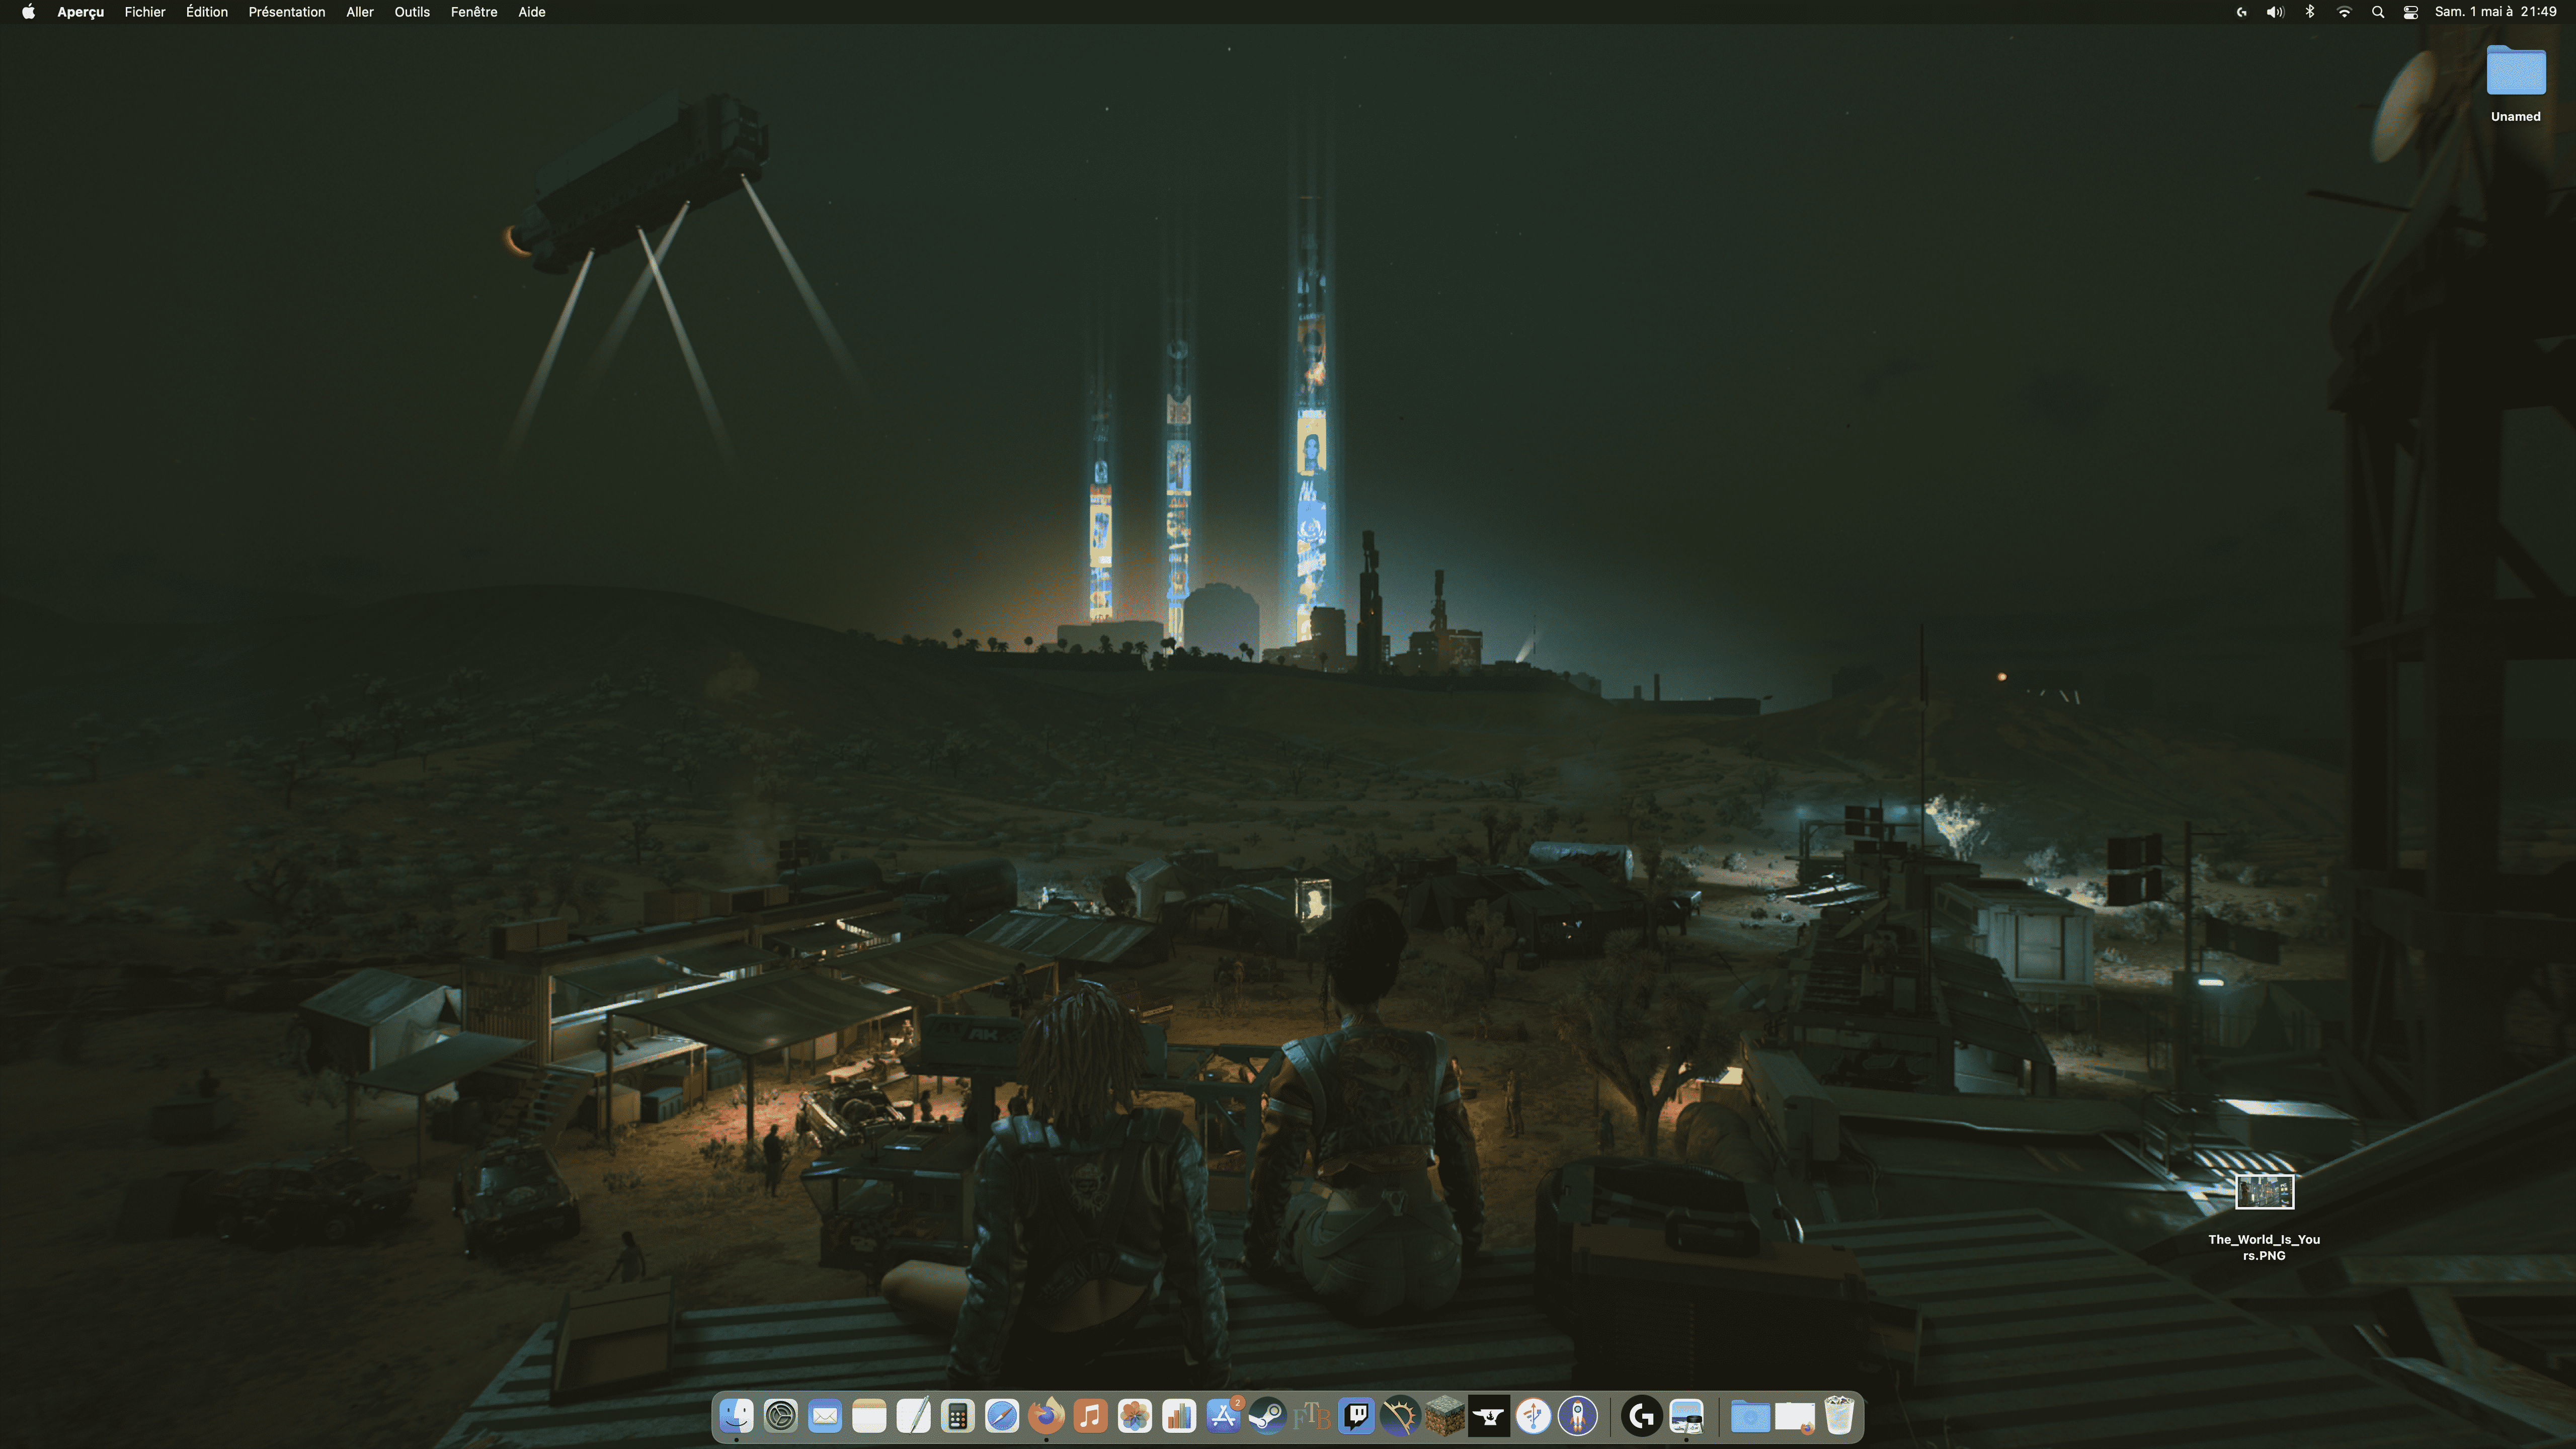Open the Aller menu
The height and width of the screenshot is (1449, 2576).
[360, 12]
